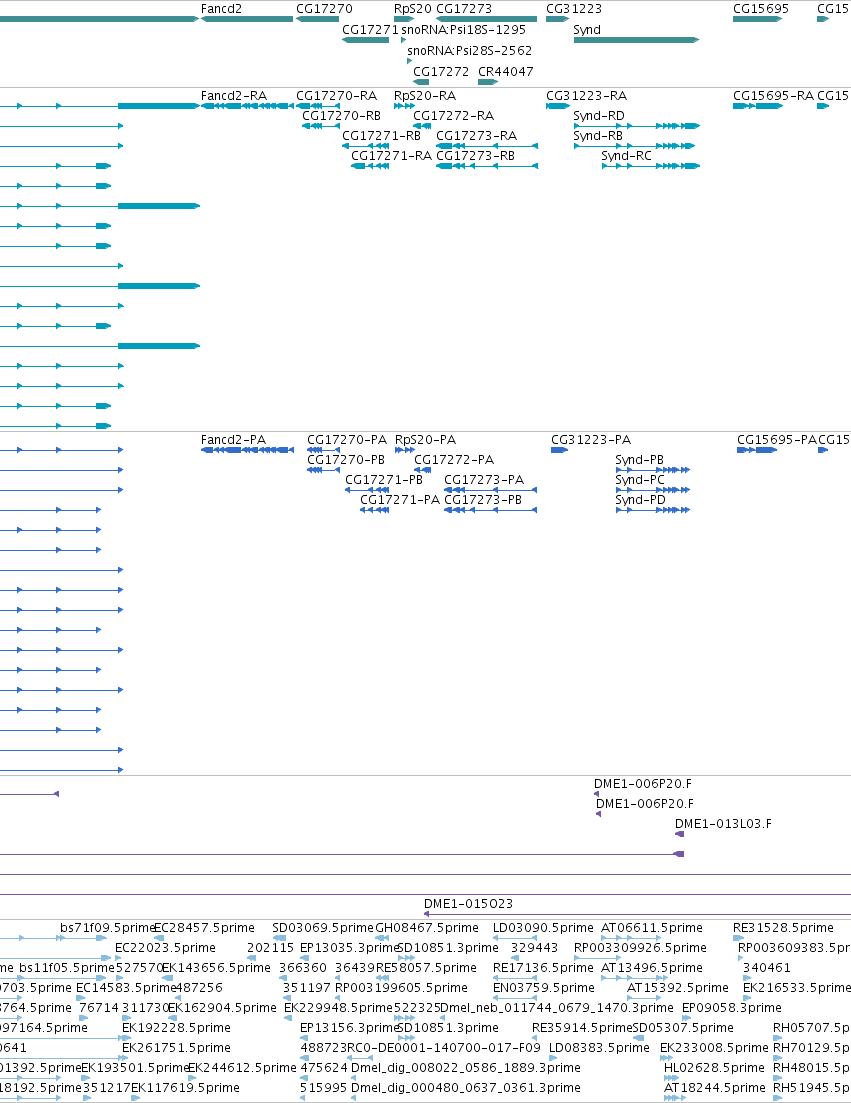Click the EK143656.5prime EST label
The height and width of the screenshot is (1103, 851).
tap(217, 968)
